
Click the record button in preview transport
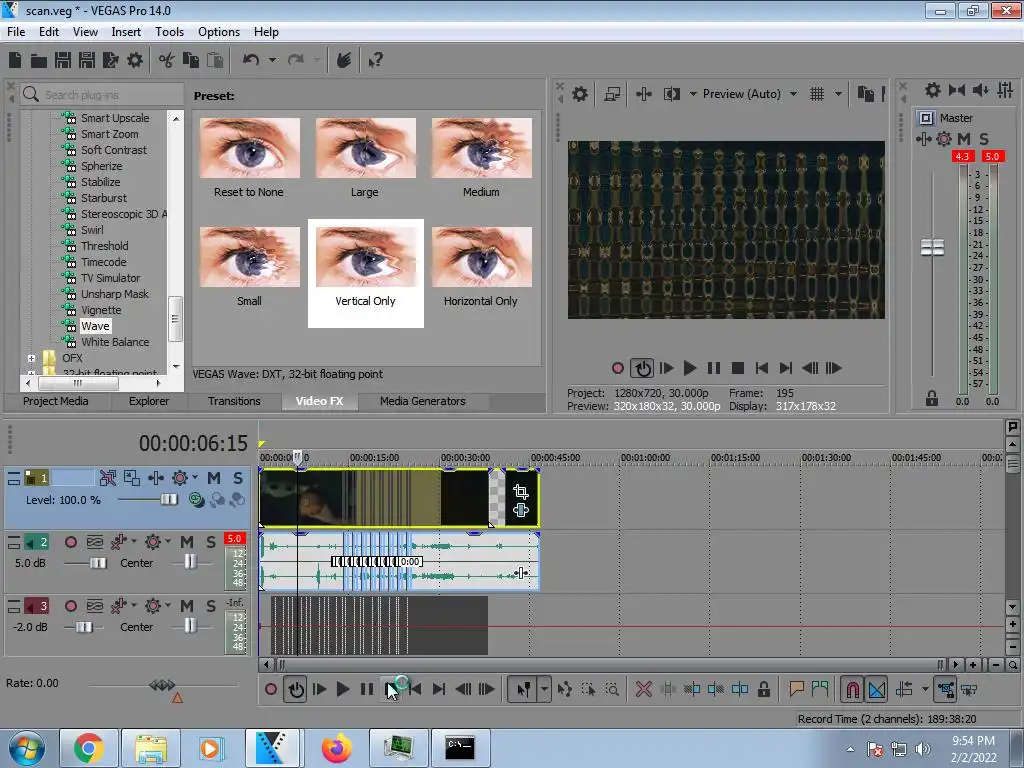point(618,368)
